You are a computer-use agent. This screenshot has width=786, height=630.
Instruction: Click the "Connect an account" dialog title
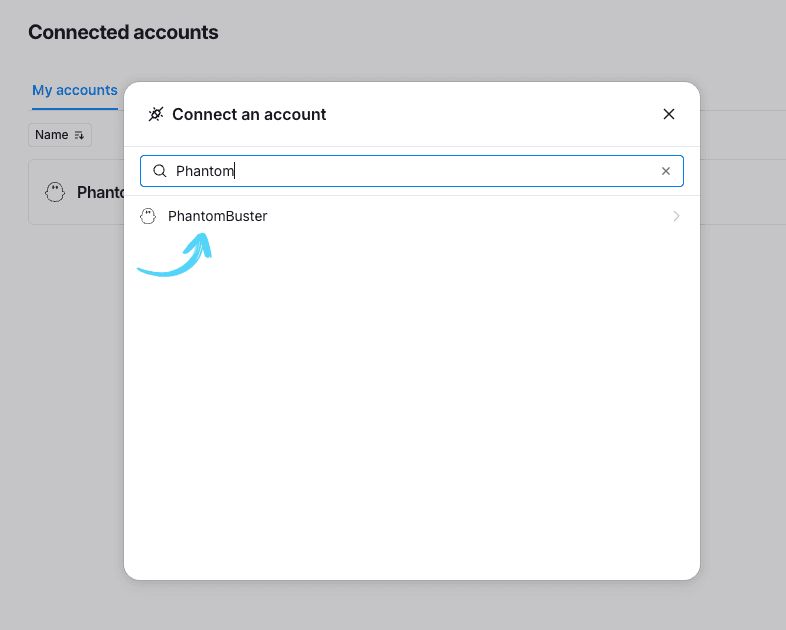249,114
